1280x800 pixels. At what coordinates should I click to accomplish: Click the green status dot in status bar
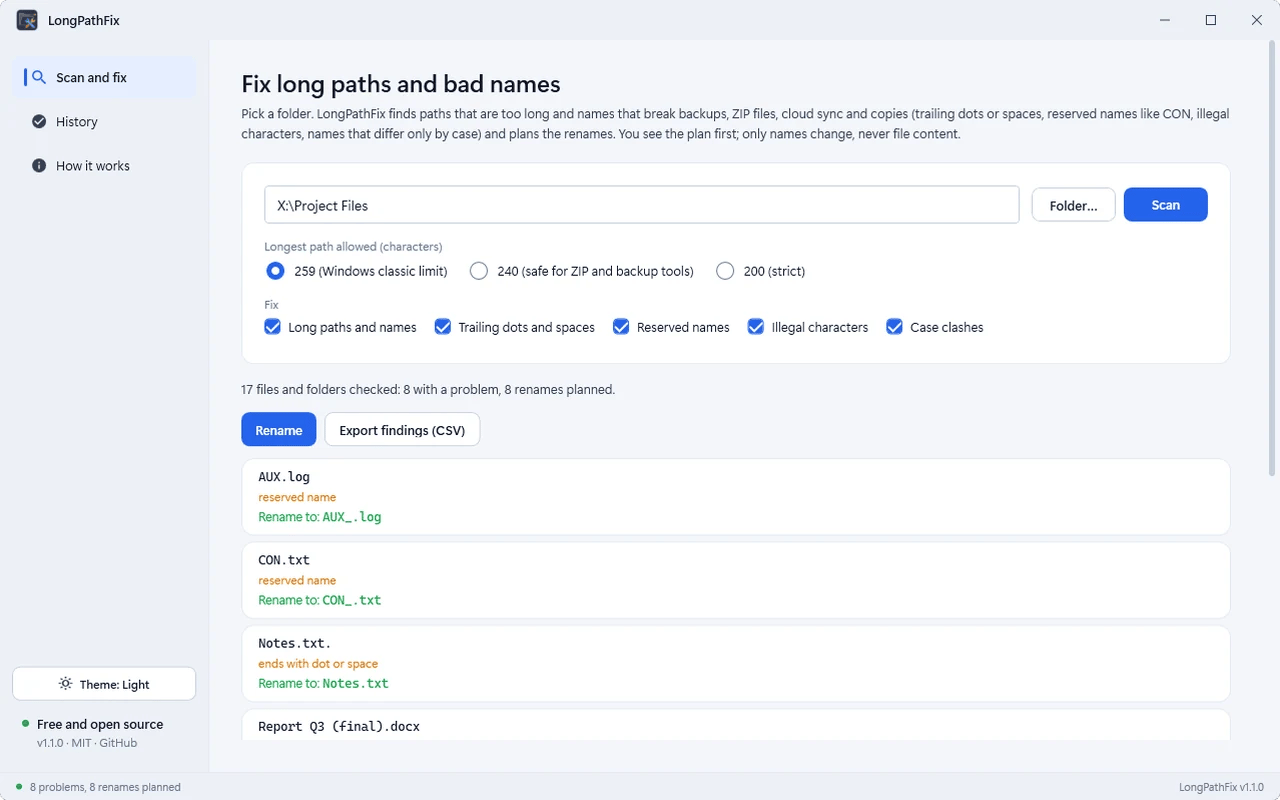coord(19,787)
